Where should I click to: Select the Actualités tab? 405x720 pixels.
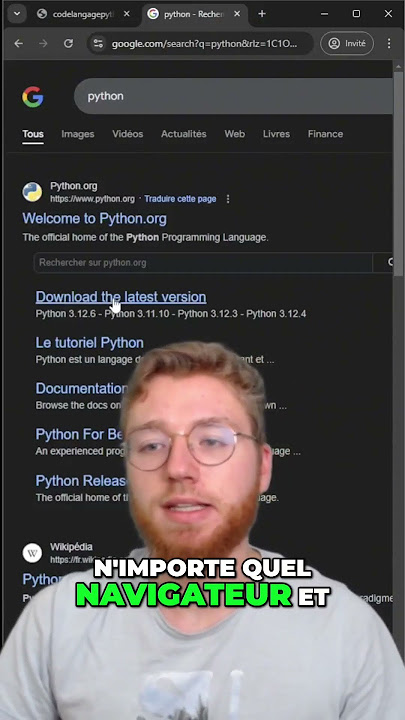184,134
